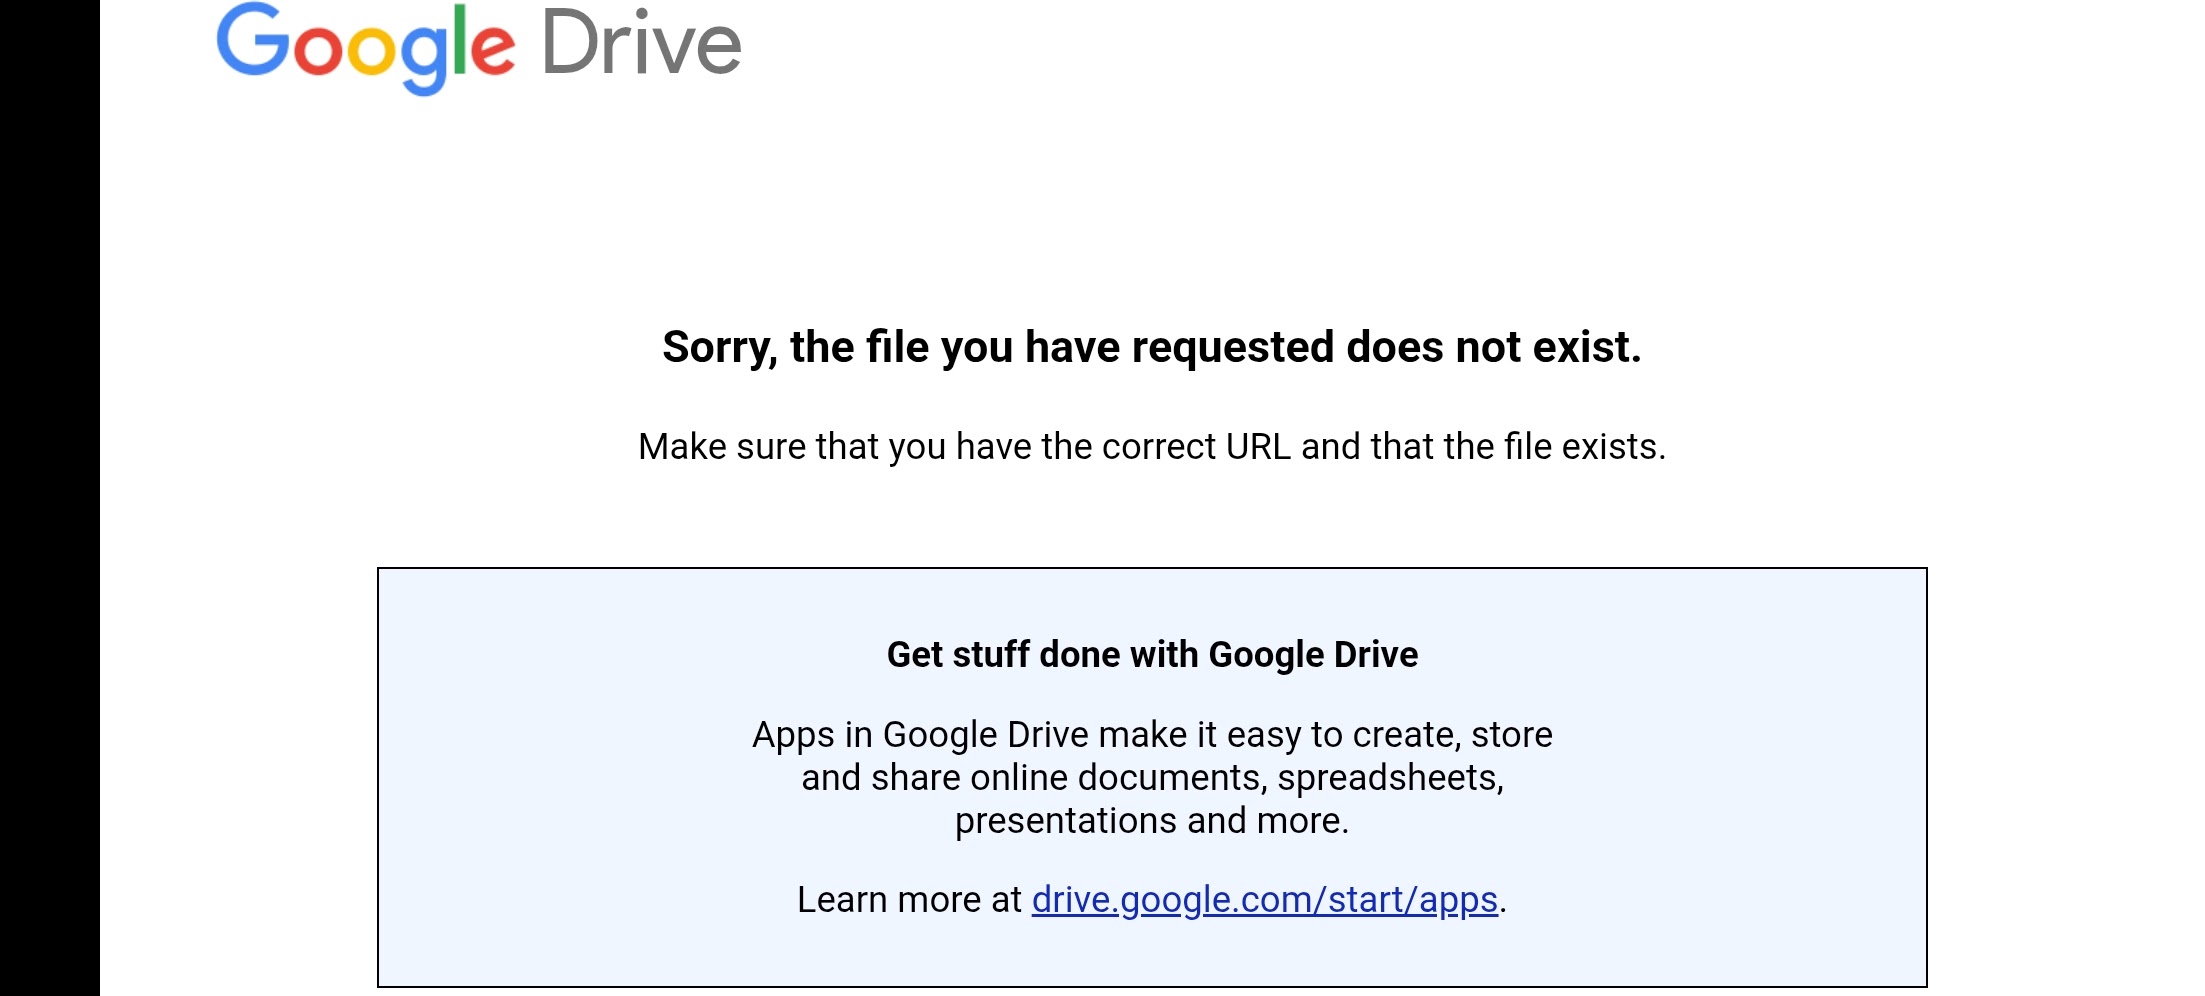Image resolution: width=2205 pixels, height=996 pixels.
Task: Click the yellow 'o' in the Google logo
Action: pos(370,52)
